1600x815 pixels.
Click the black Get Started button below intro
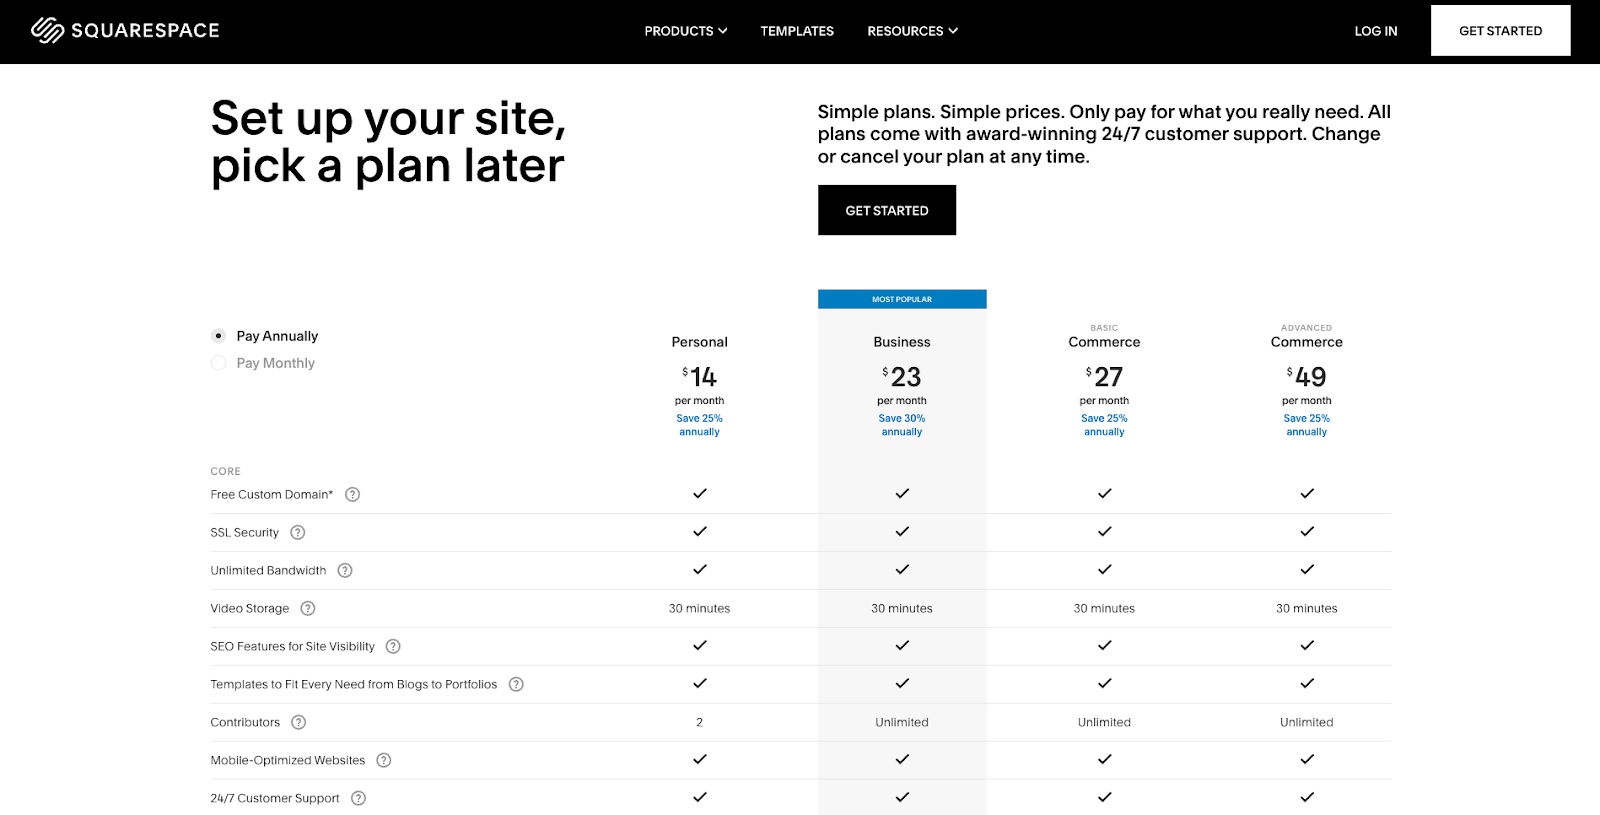coord(887,210)
